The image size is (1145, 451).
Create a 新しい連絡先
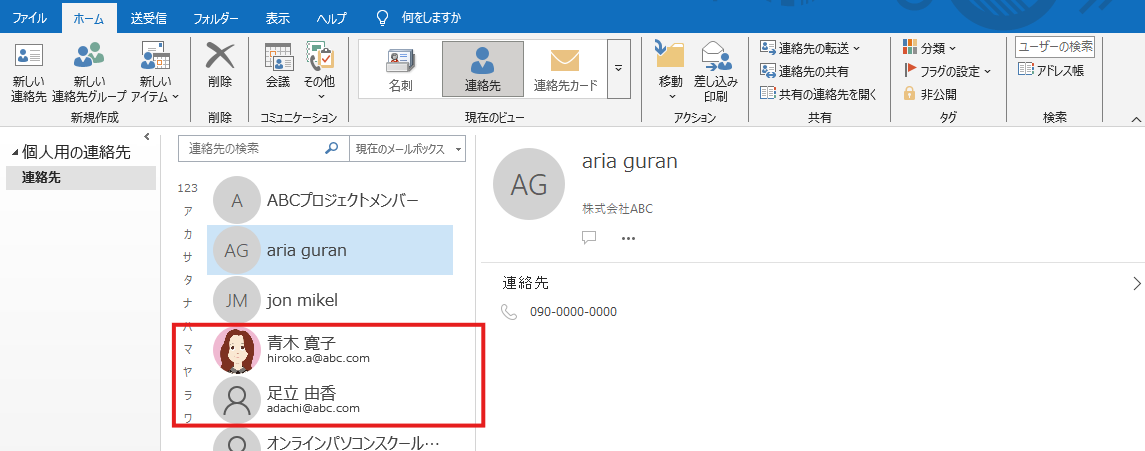click(x=29, y=72)
